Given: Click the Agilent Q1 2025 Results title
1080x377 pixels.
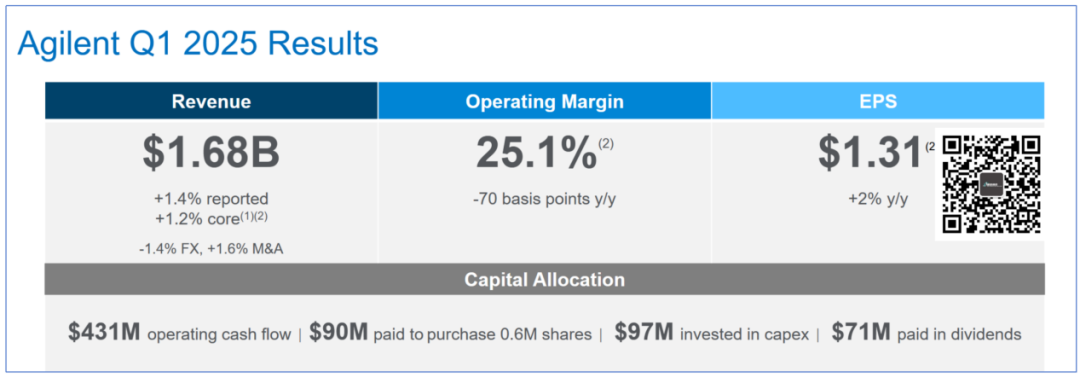Looking at the screenshot, I should coord(198,43).
